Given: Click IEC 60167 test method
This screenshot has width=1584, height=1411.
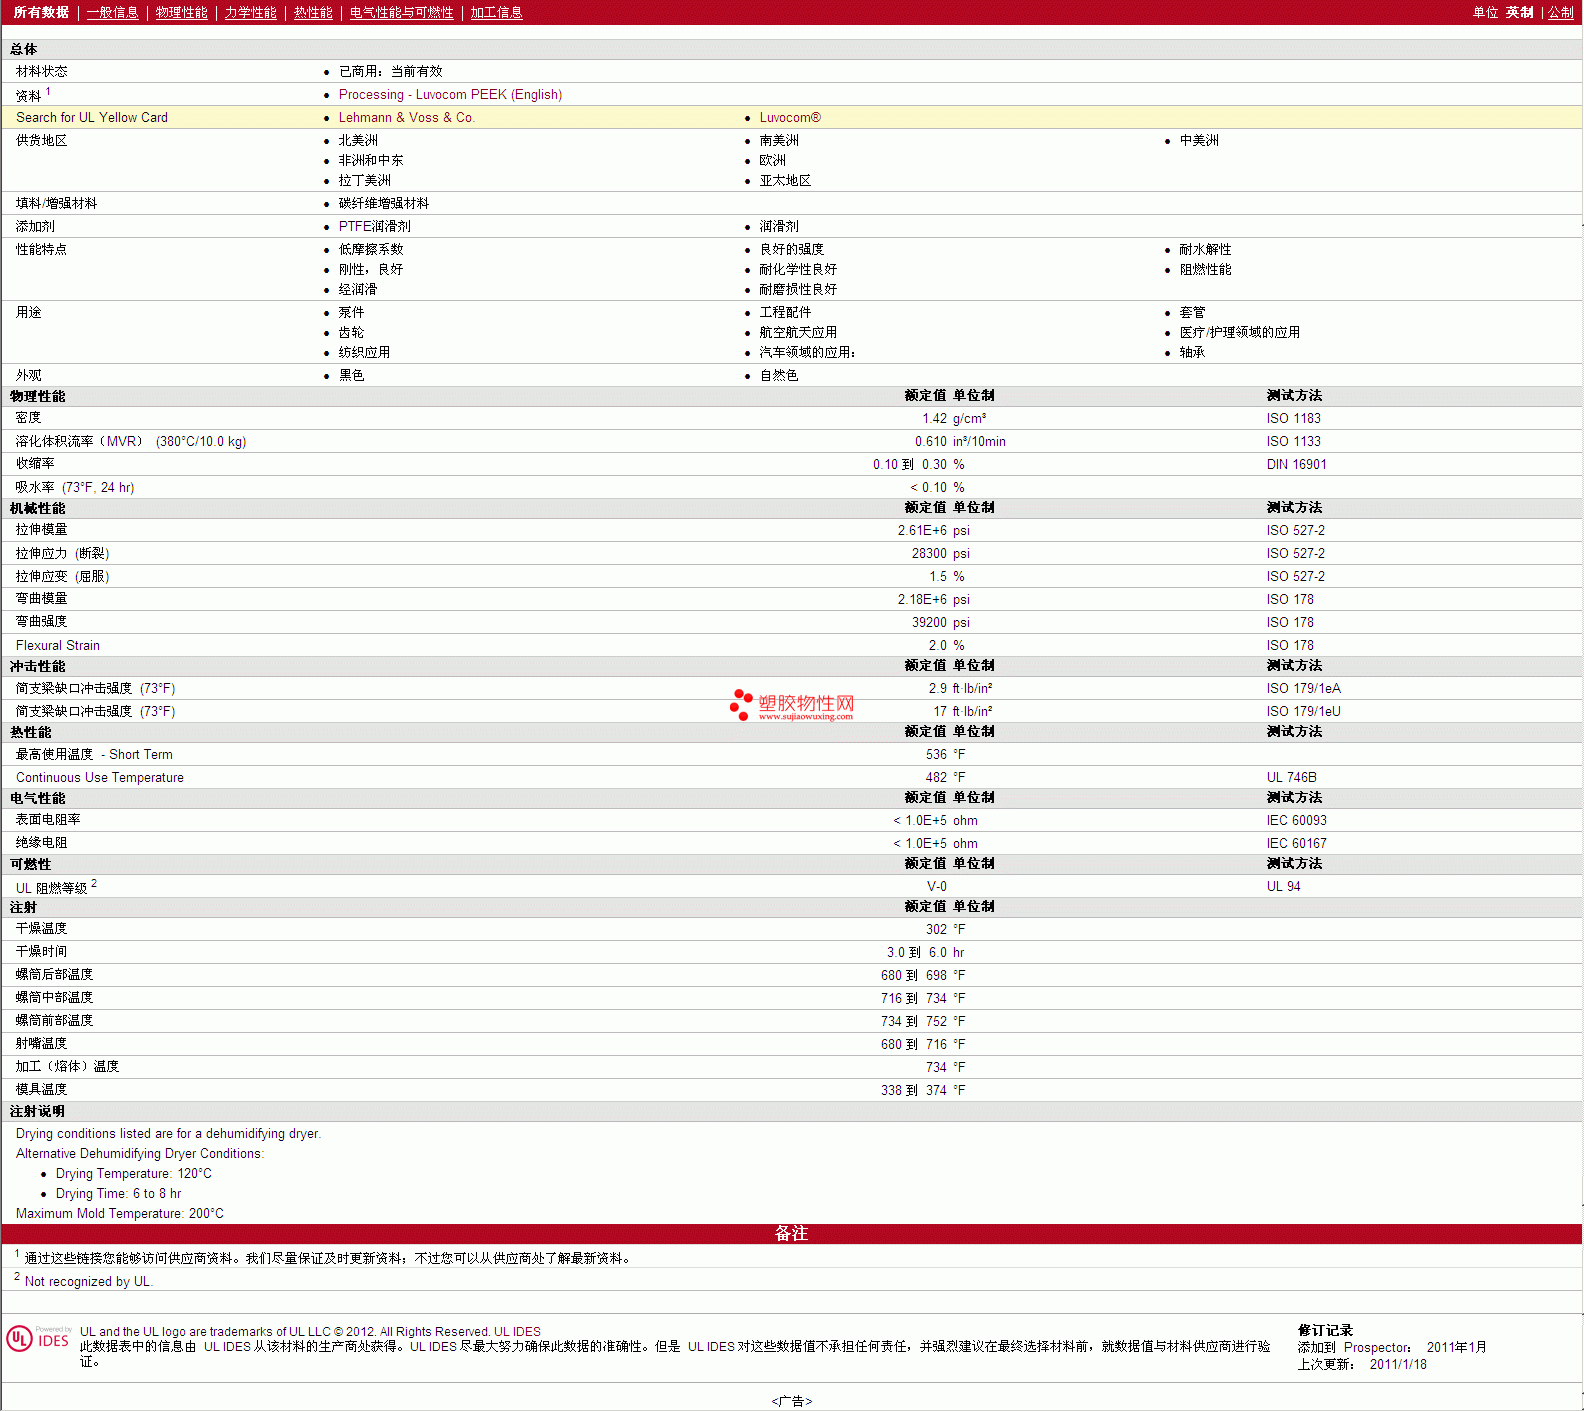Looking at the screenshot, I should (1296, 843).
